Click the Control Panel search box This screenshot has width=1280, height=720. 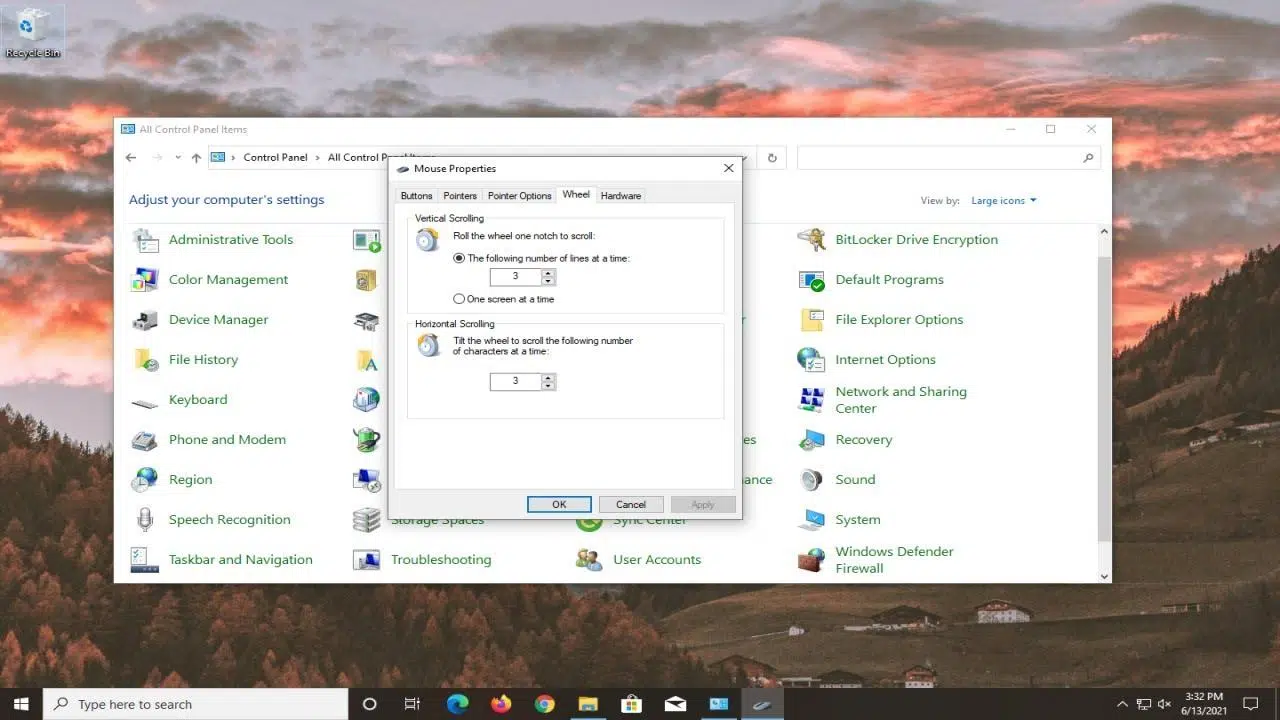pos(940,158)
